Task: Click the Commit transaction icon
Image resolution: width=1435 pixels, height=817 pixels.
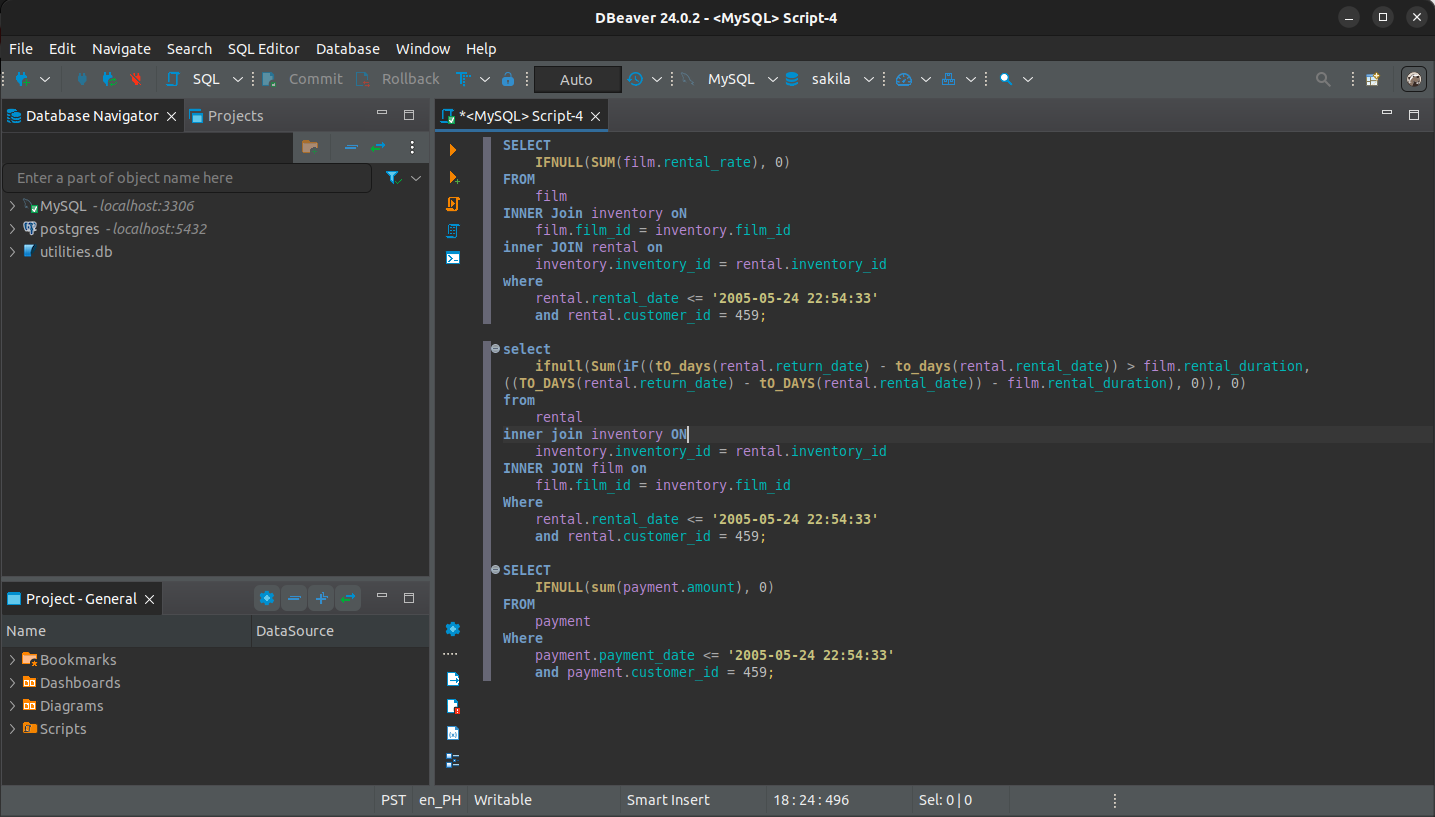Action: pos(302,78)
